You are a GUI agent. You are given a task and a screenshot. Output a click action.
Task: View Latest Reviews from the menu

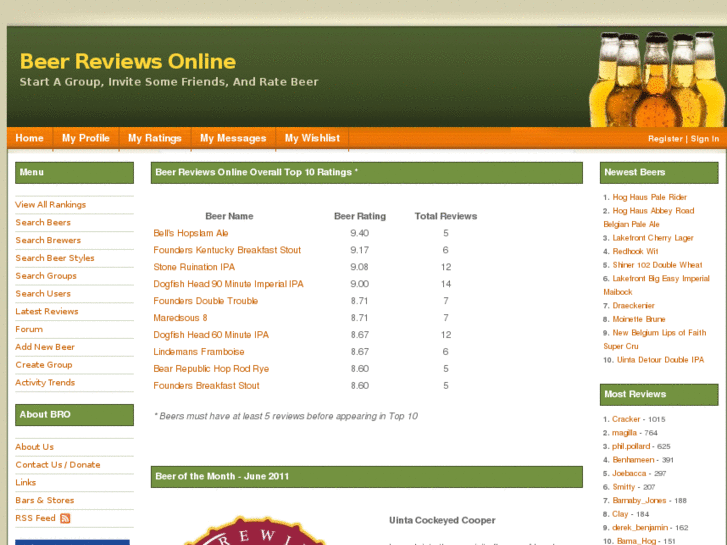(x=47, y=311)
